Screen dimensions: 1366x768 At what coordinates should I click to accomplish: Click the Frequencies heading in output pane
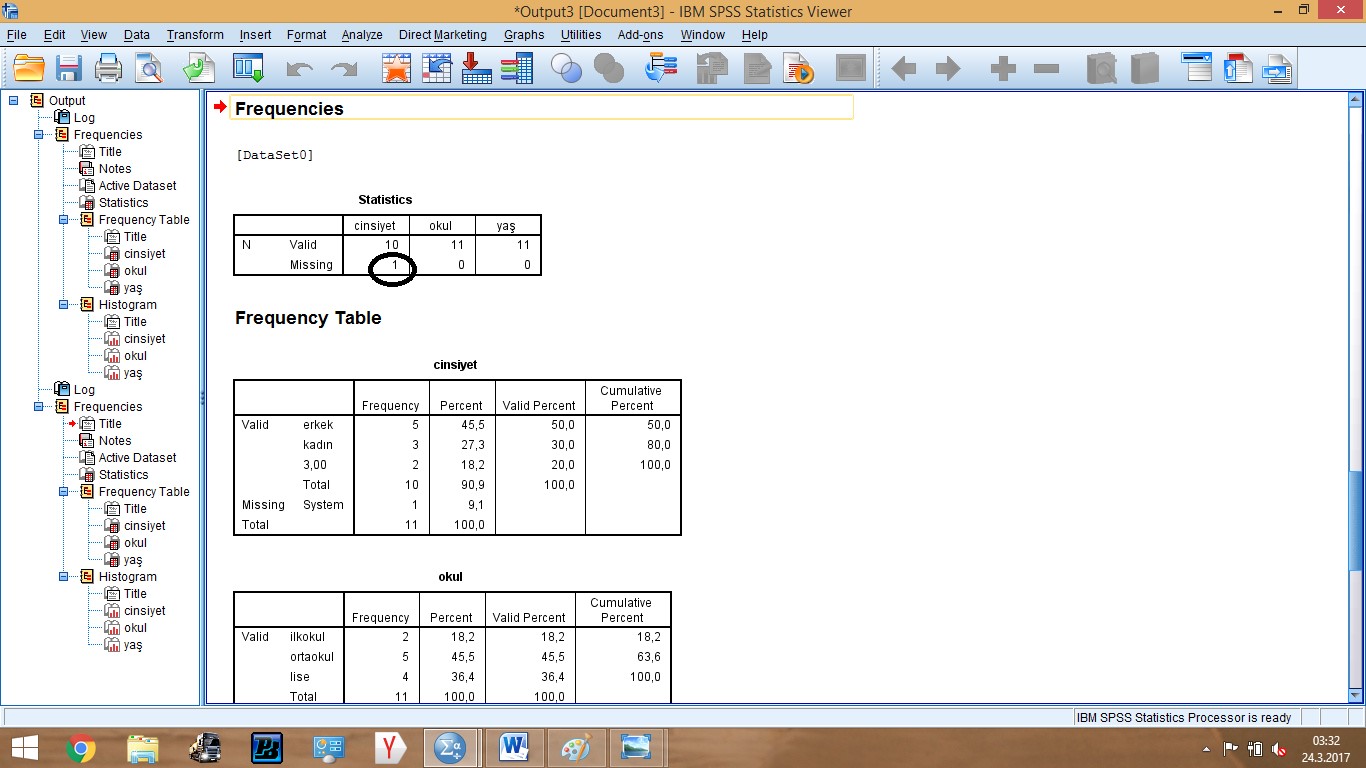[x=289, y=109]
